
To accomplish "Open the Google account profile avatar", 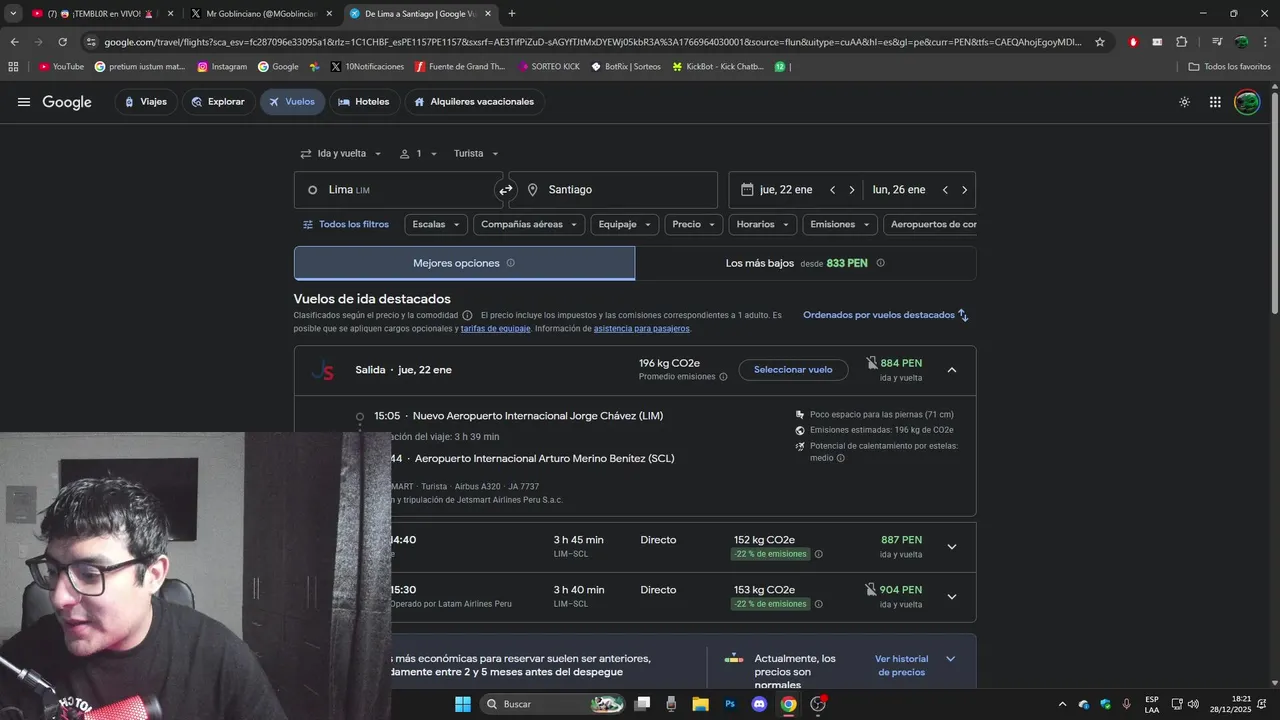I will click(x=1247, y=102).
